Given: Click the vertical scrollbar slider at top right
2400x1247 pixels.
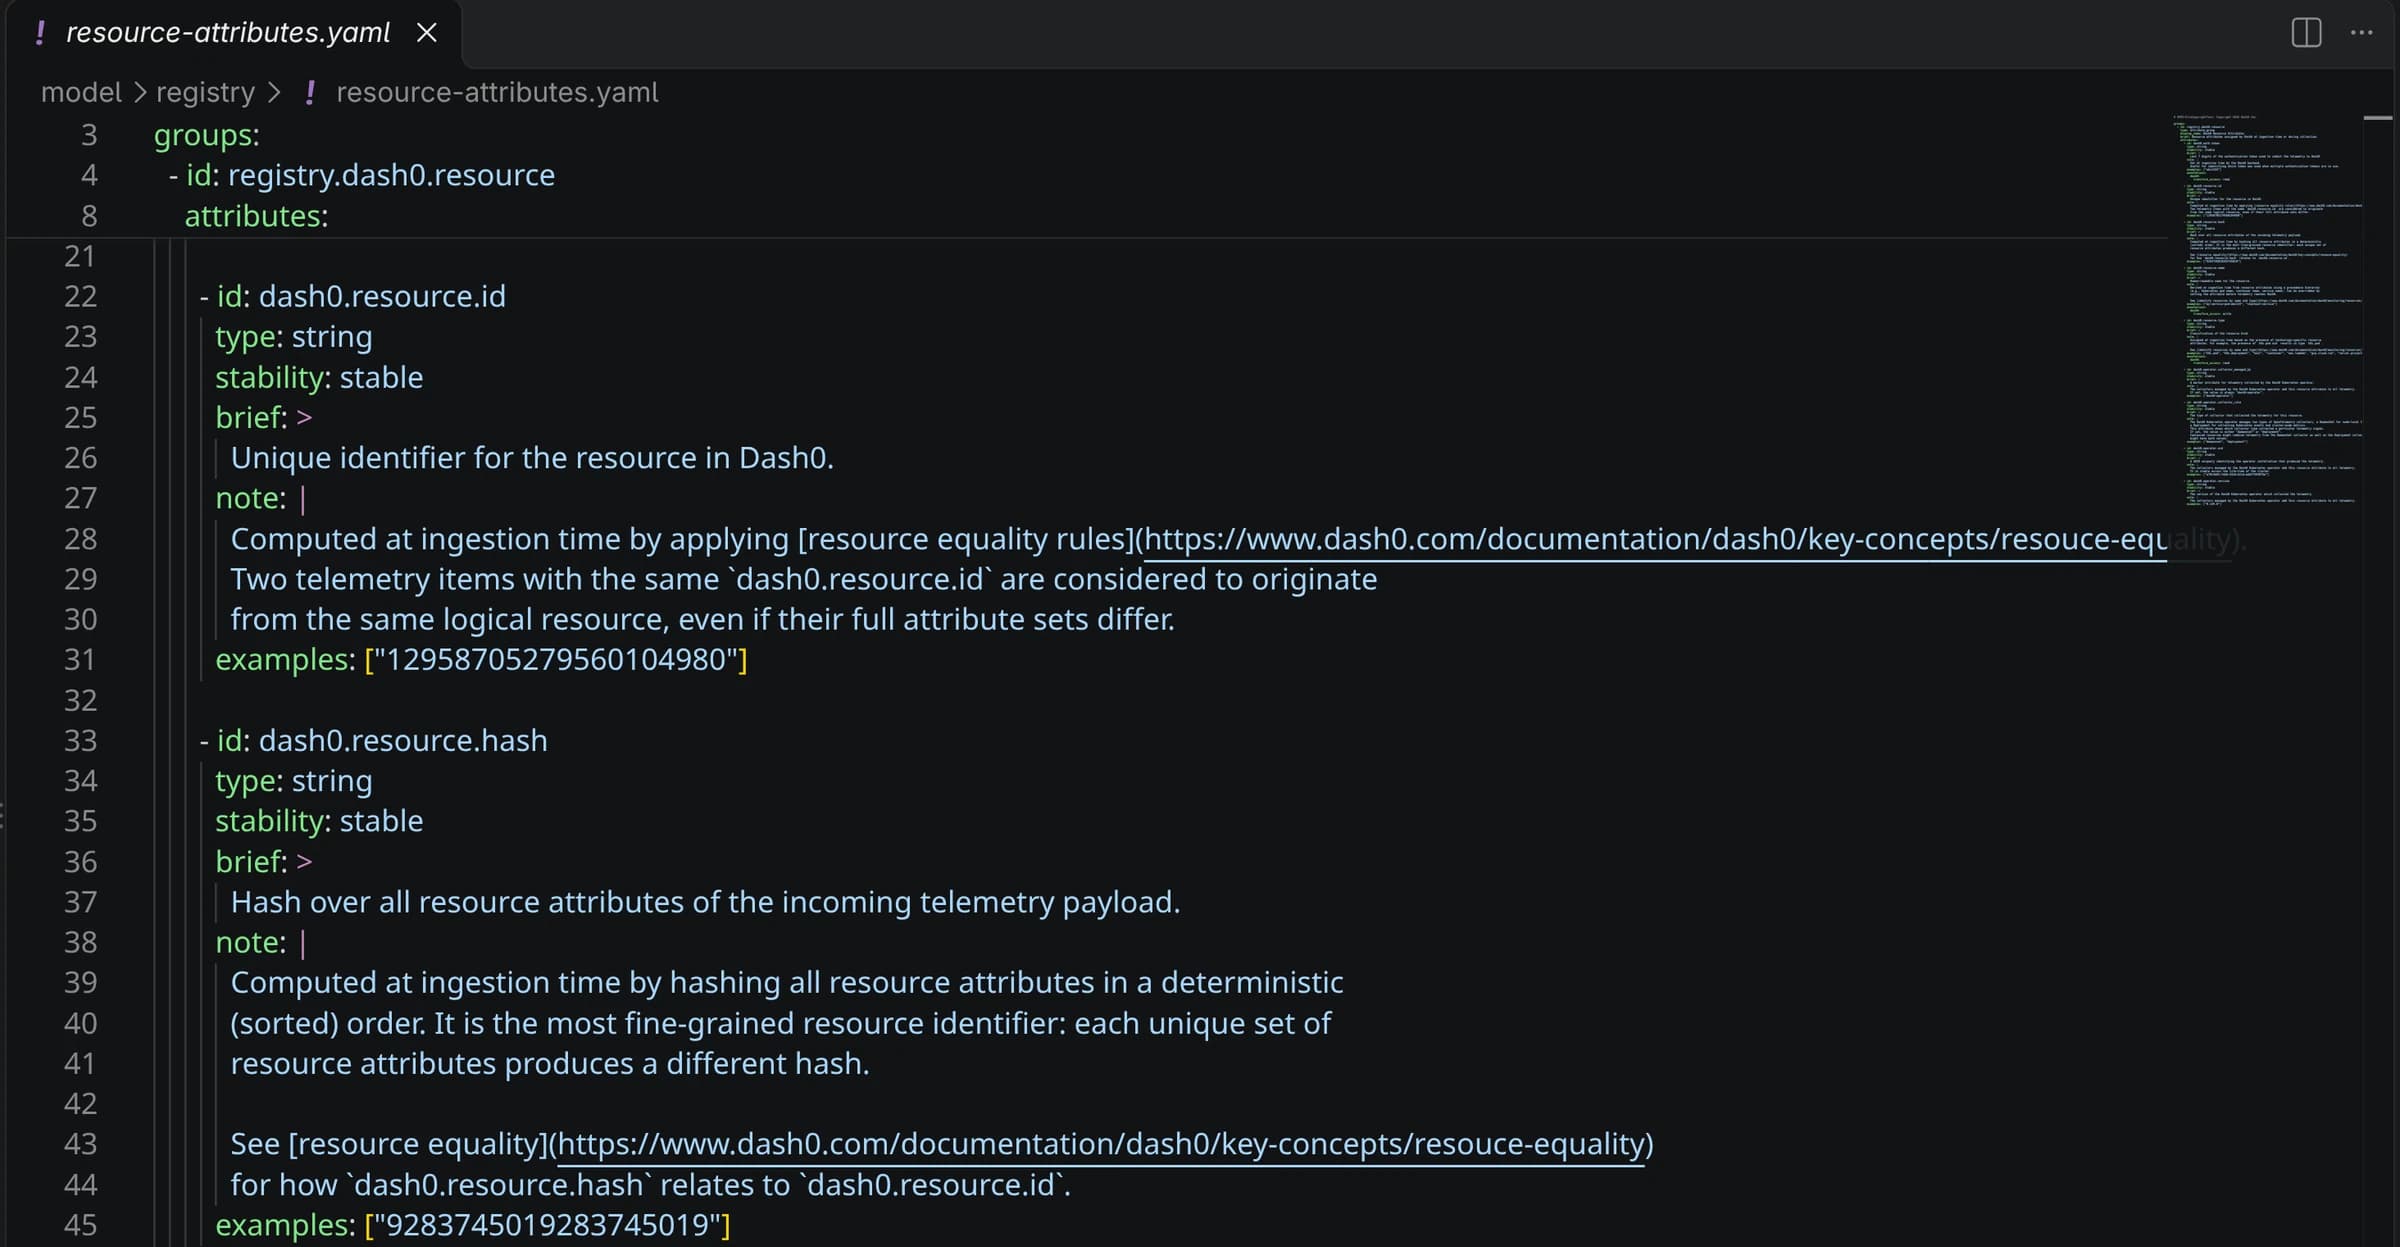Looking at the screenshot, I should pos(2378,118).
